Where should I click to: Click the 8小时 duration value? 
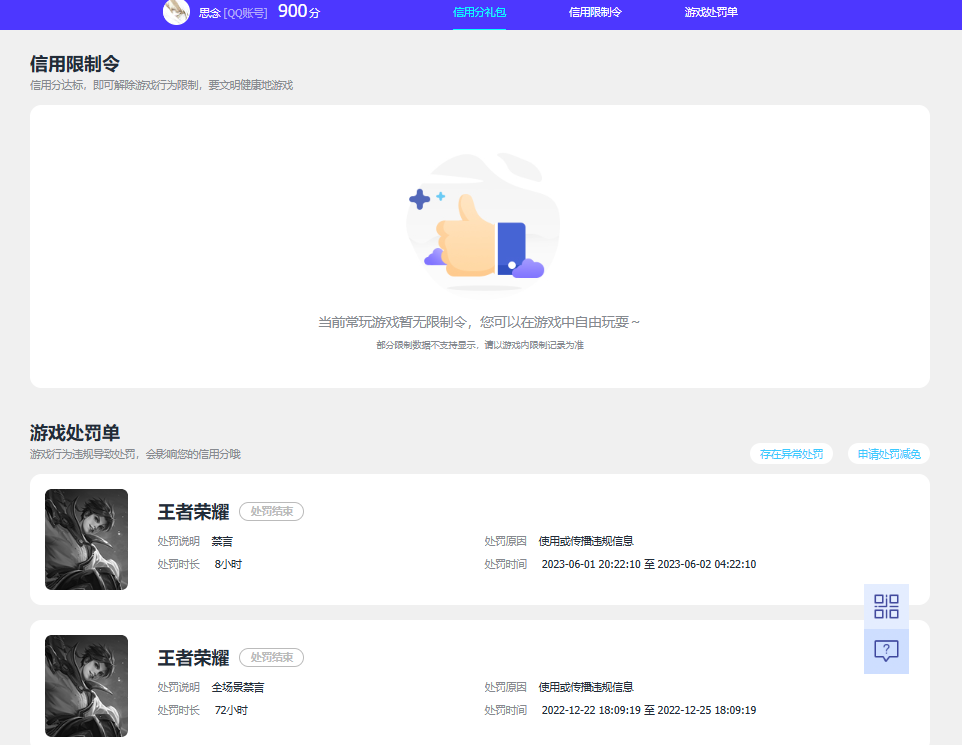(228, 564)
